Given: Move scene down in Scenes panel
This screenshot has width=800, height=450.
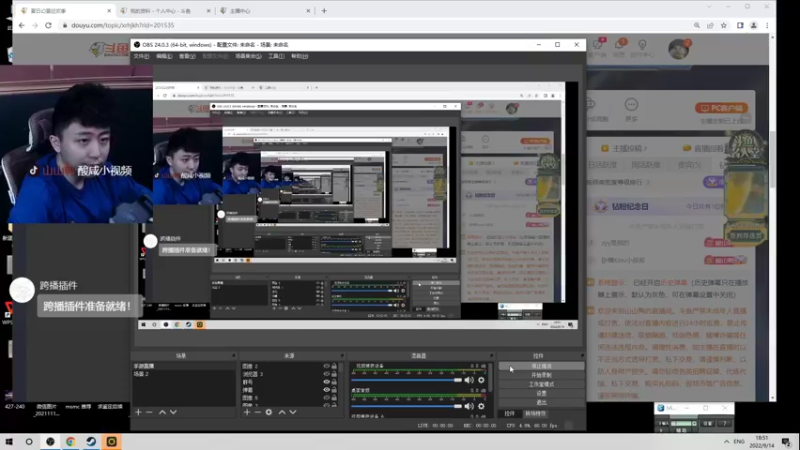Looking at the screenshot, I should click(173, 412).
